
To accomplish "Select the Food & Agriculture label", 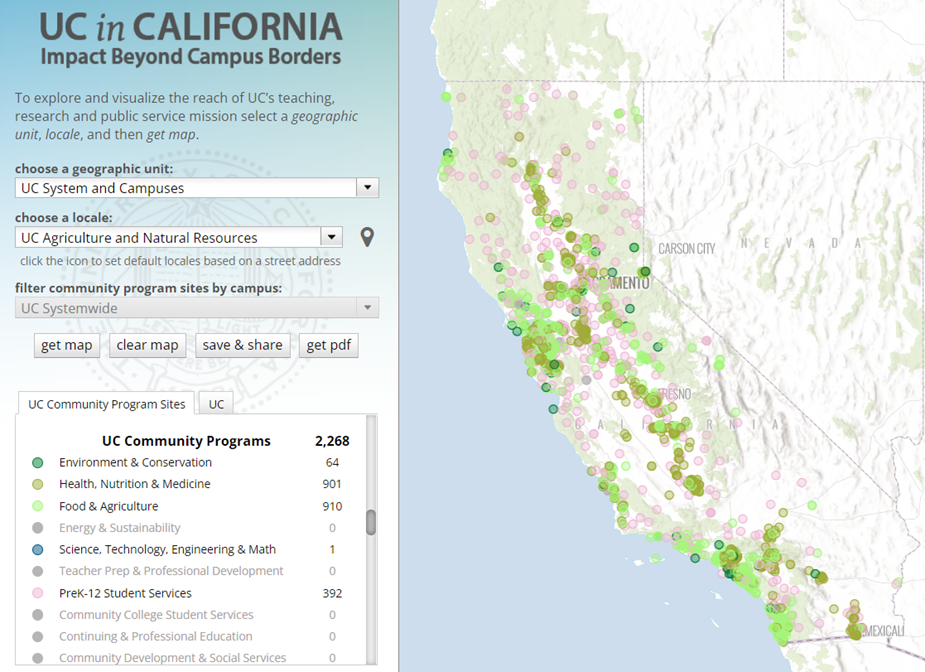I will [x=109, y=506].
